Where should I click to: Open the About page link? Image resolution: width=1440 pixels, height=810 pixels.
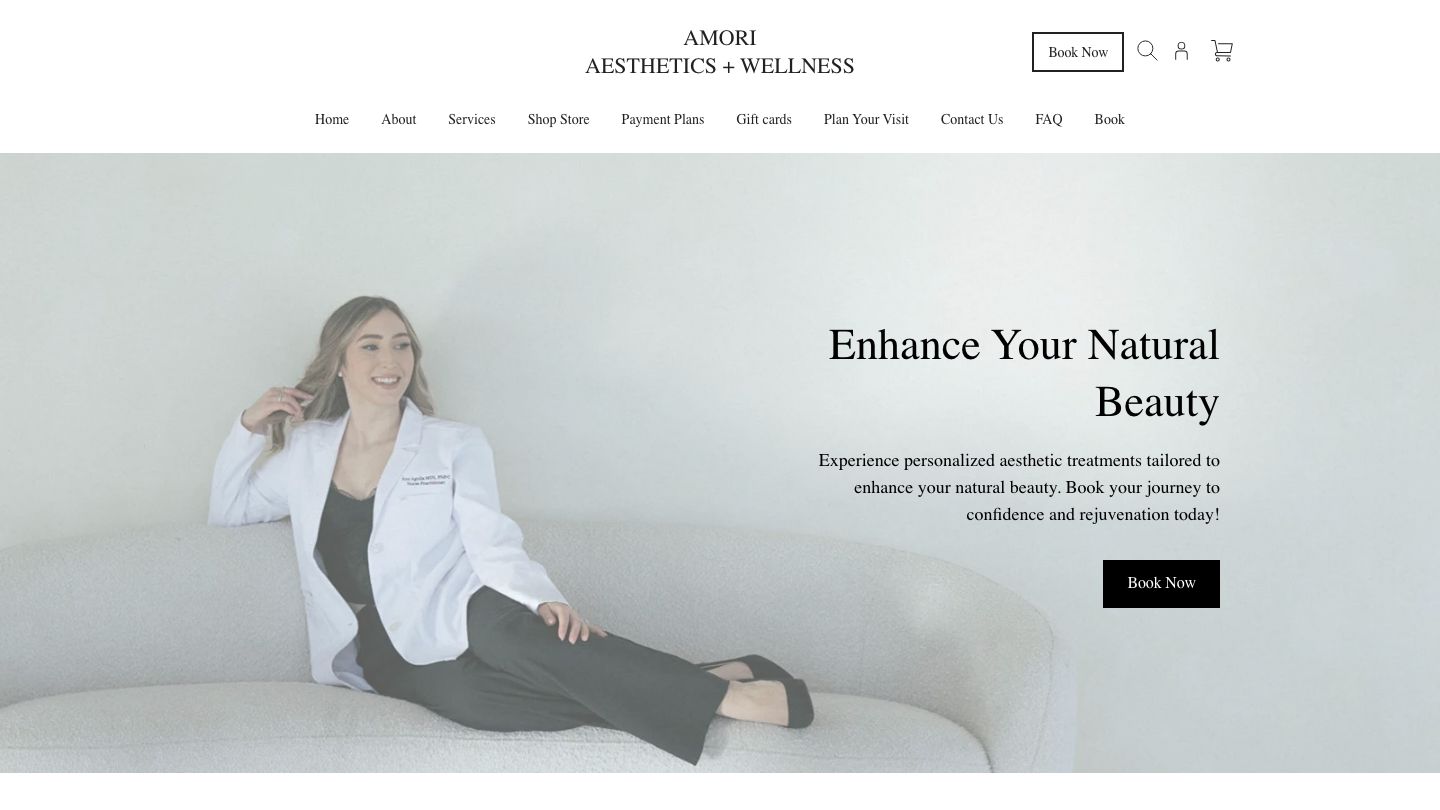coord(398,120)
